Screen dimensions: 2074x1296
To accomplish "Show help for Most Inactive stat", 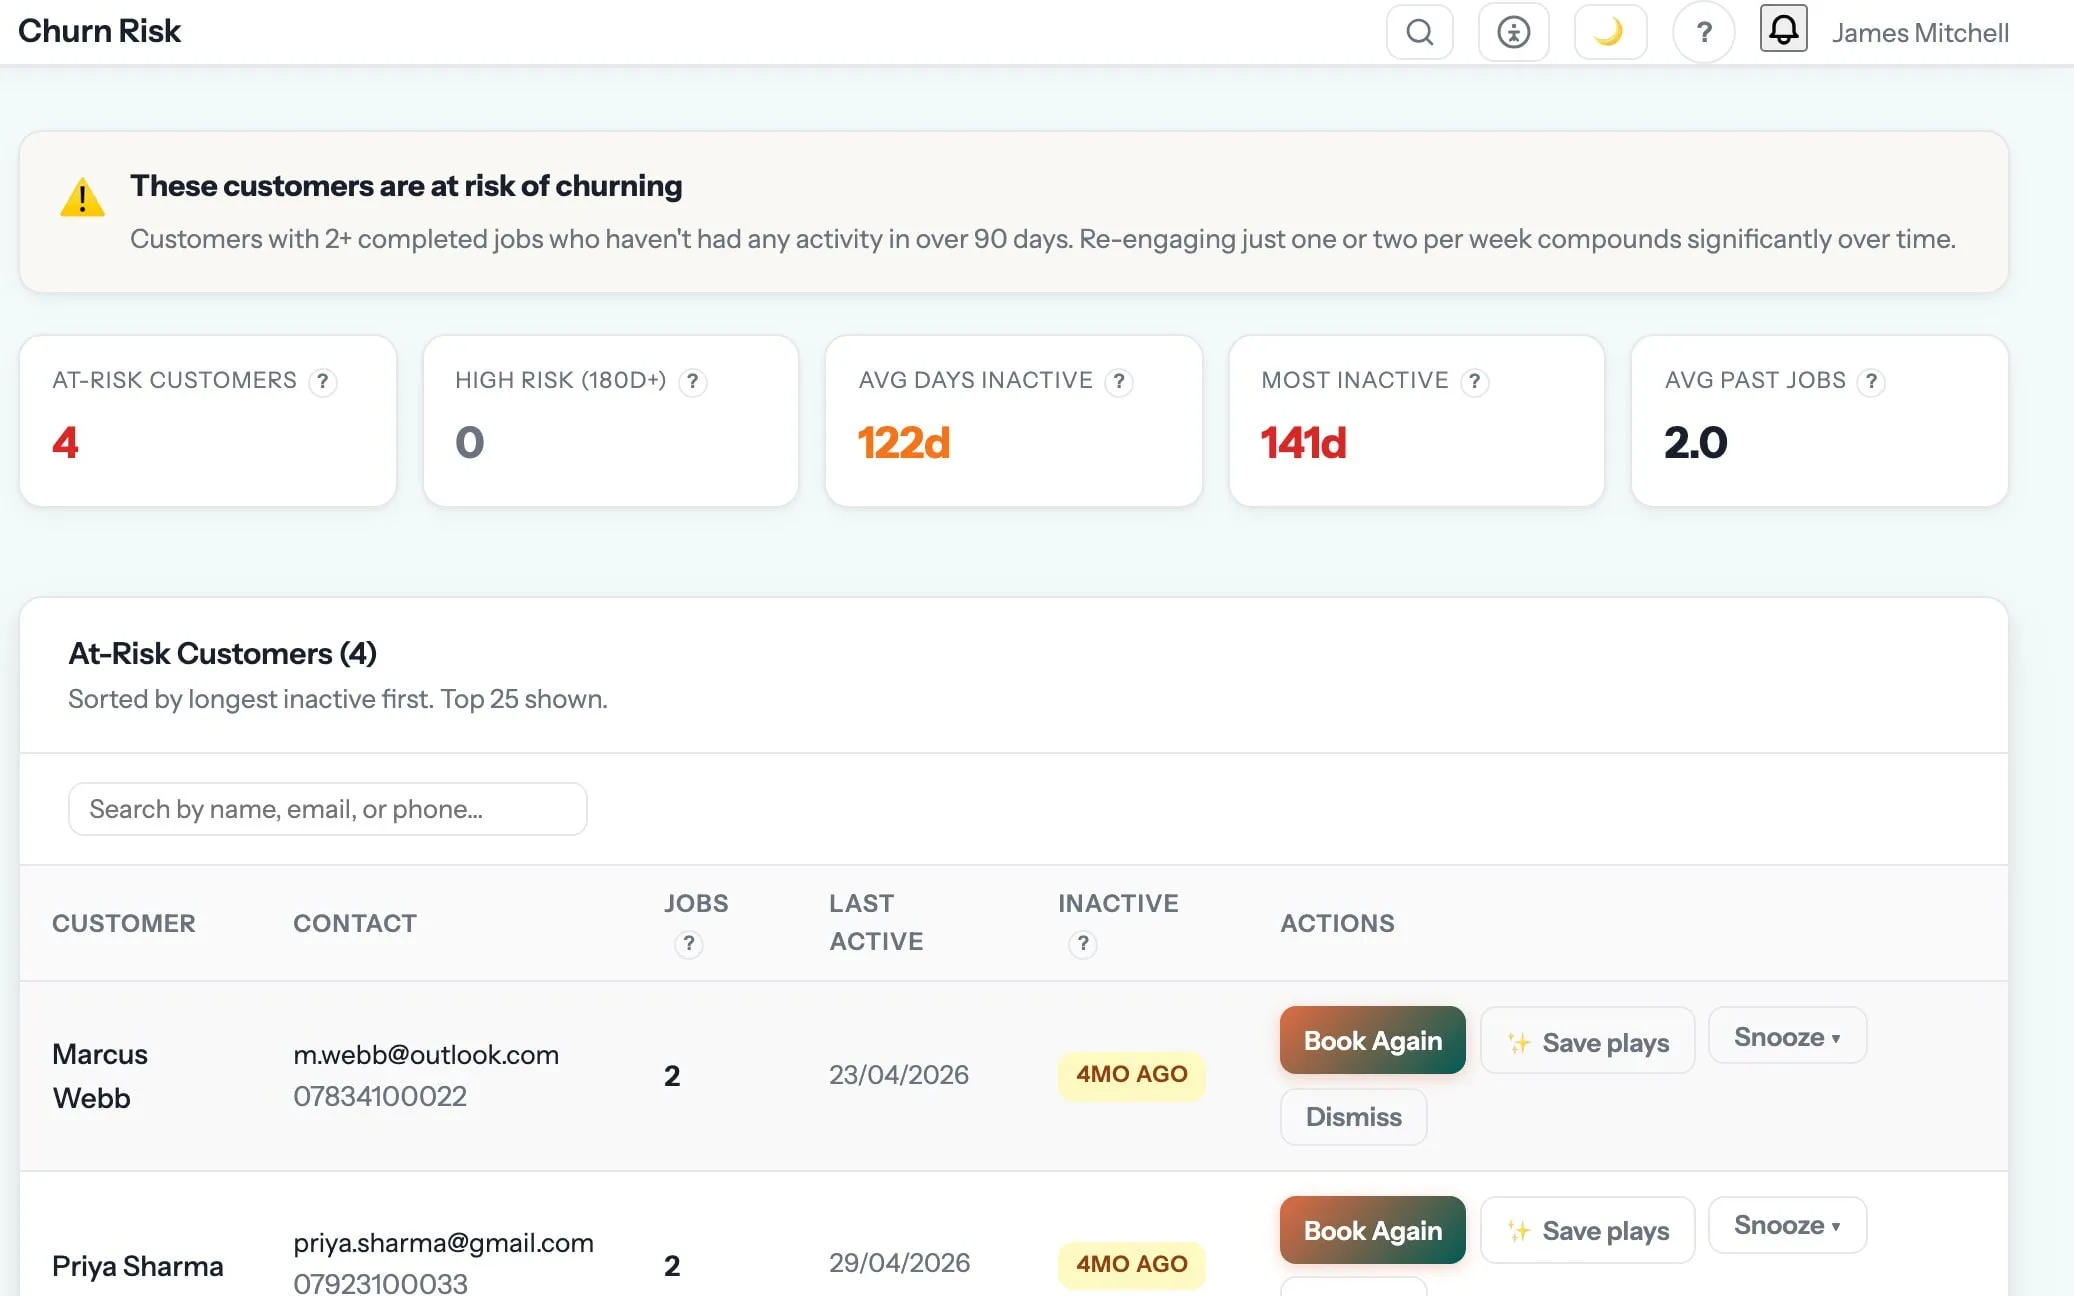I will tap(1474, 381).
